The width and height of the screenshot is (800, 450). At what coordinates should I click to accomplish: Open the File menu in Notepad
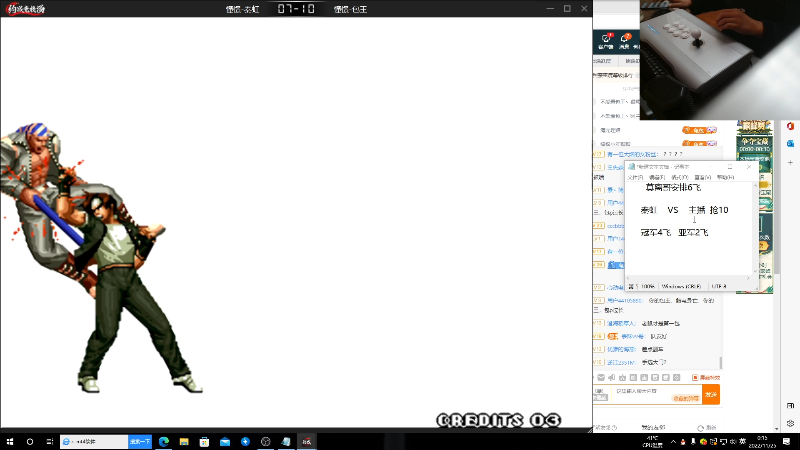635,178
